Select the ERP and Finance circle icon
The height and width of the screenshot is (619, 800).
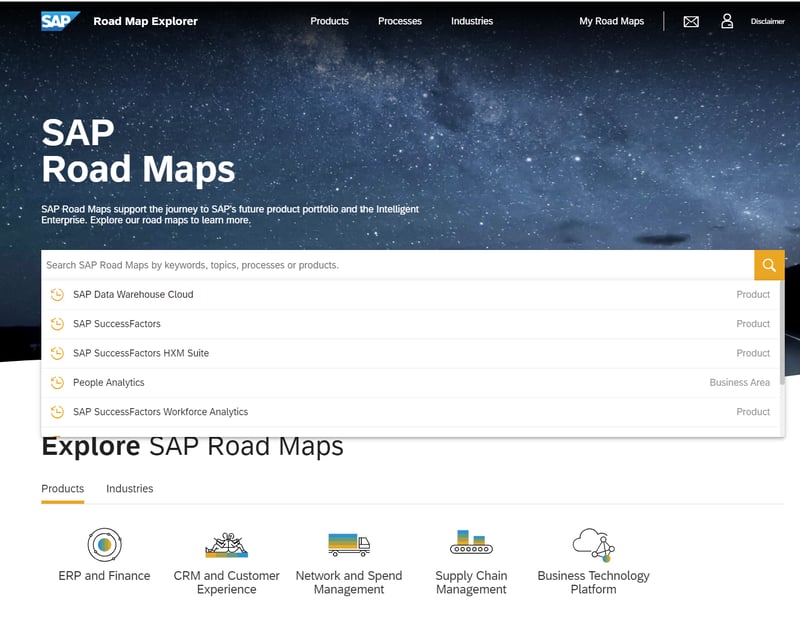point(104,544)
